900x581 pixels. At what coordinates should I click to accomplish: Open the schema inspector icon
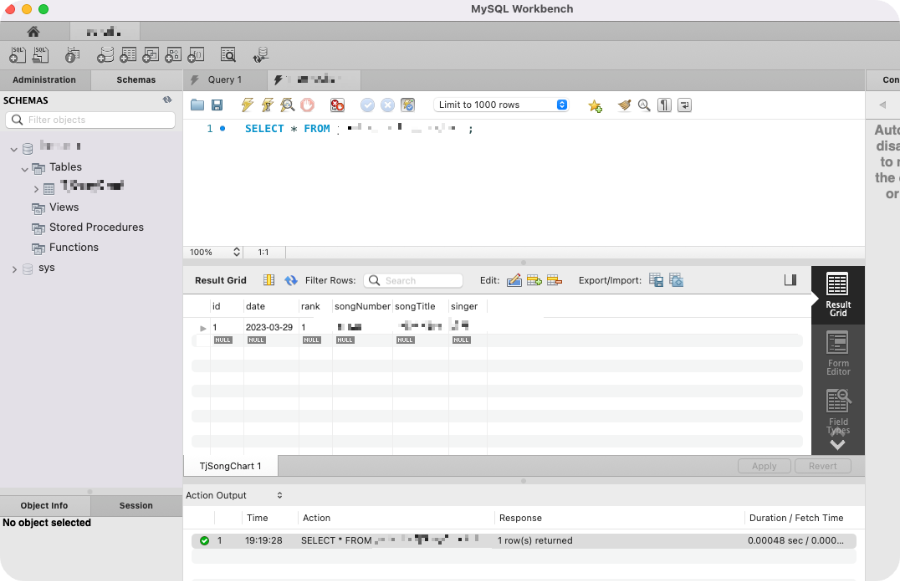click(x=72, y=55)
